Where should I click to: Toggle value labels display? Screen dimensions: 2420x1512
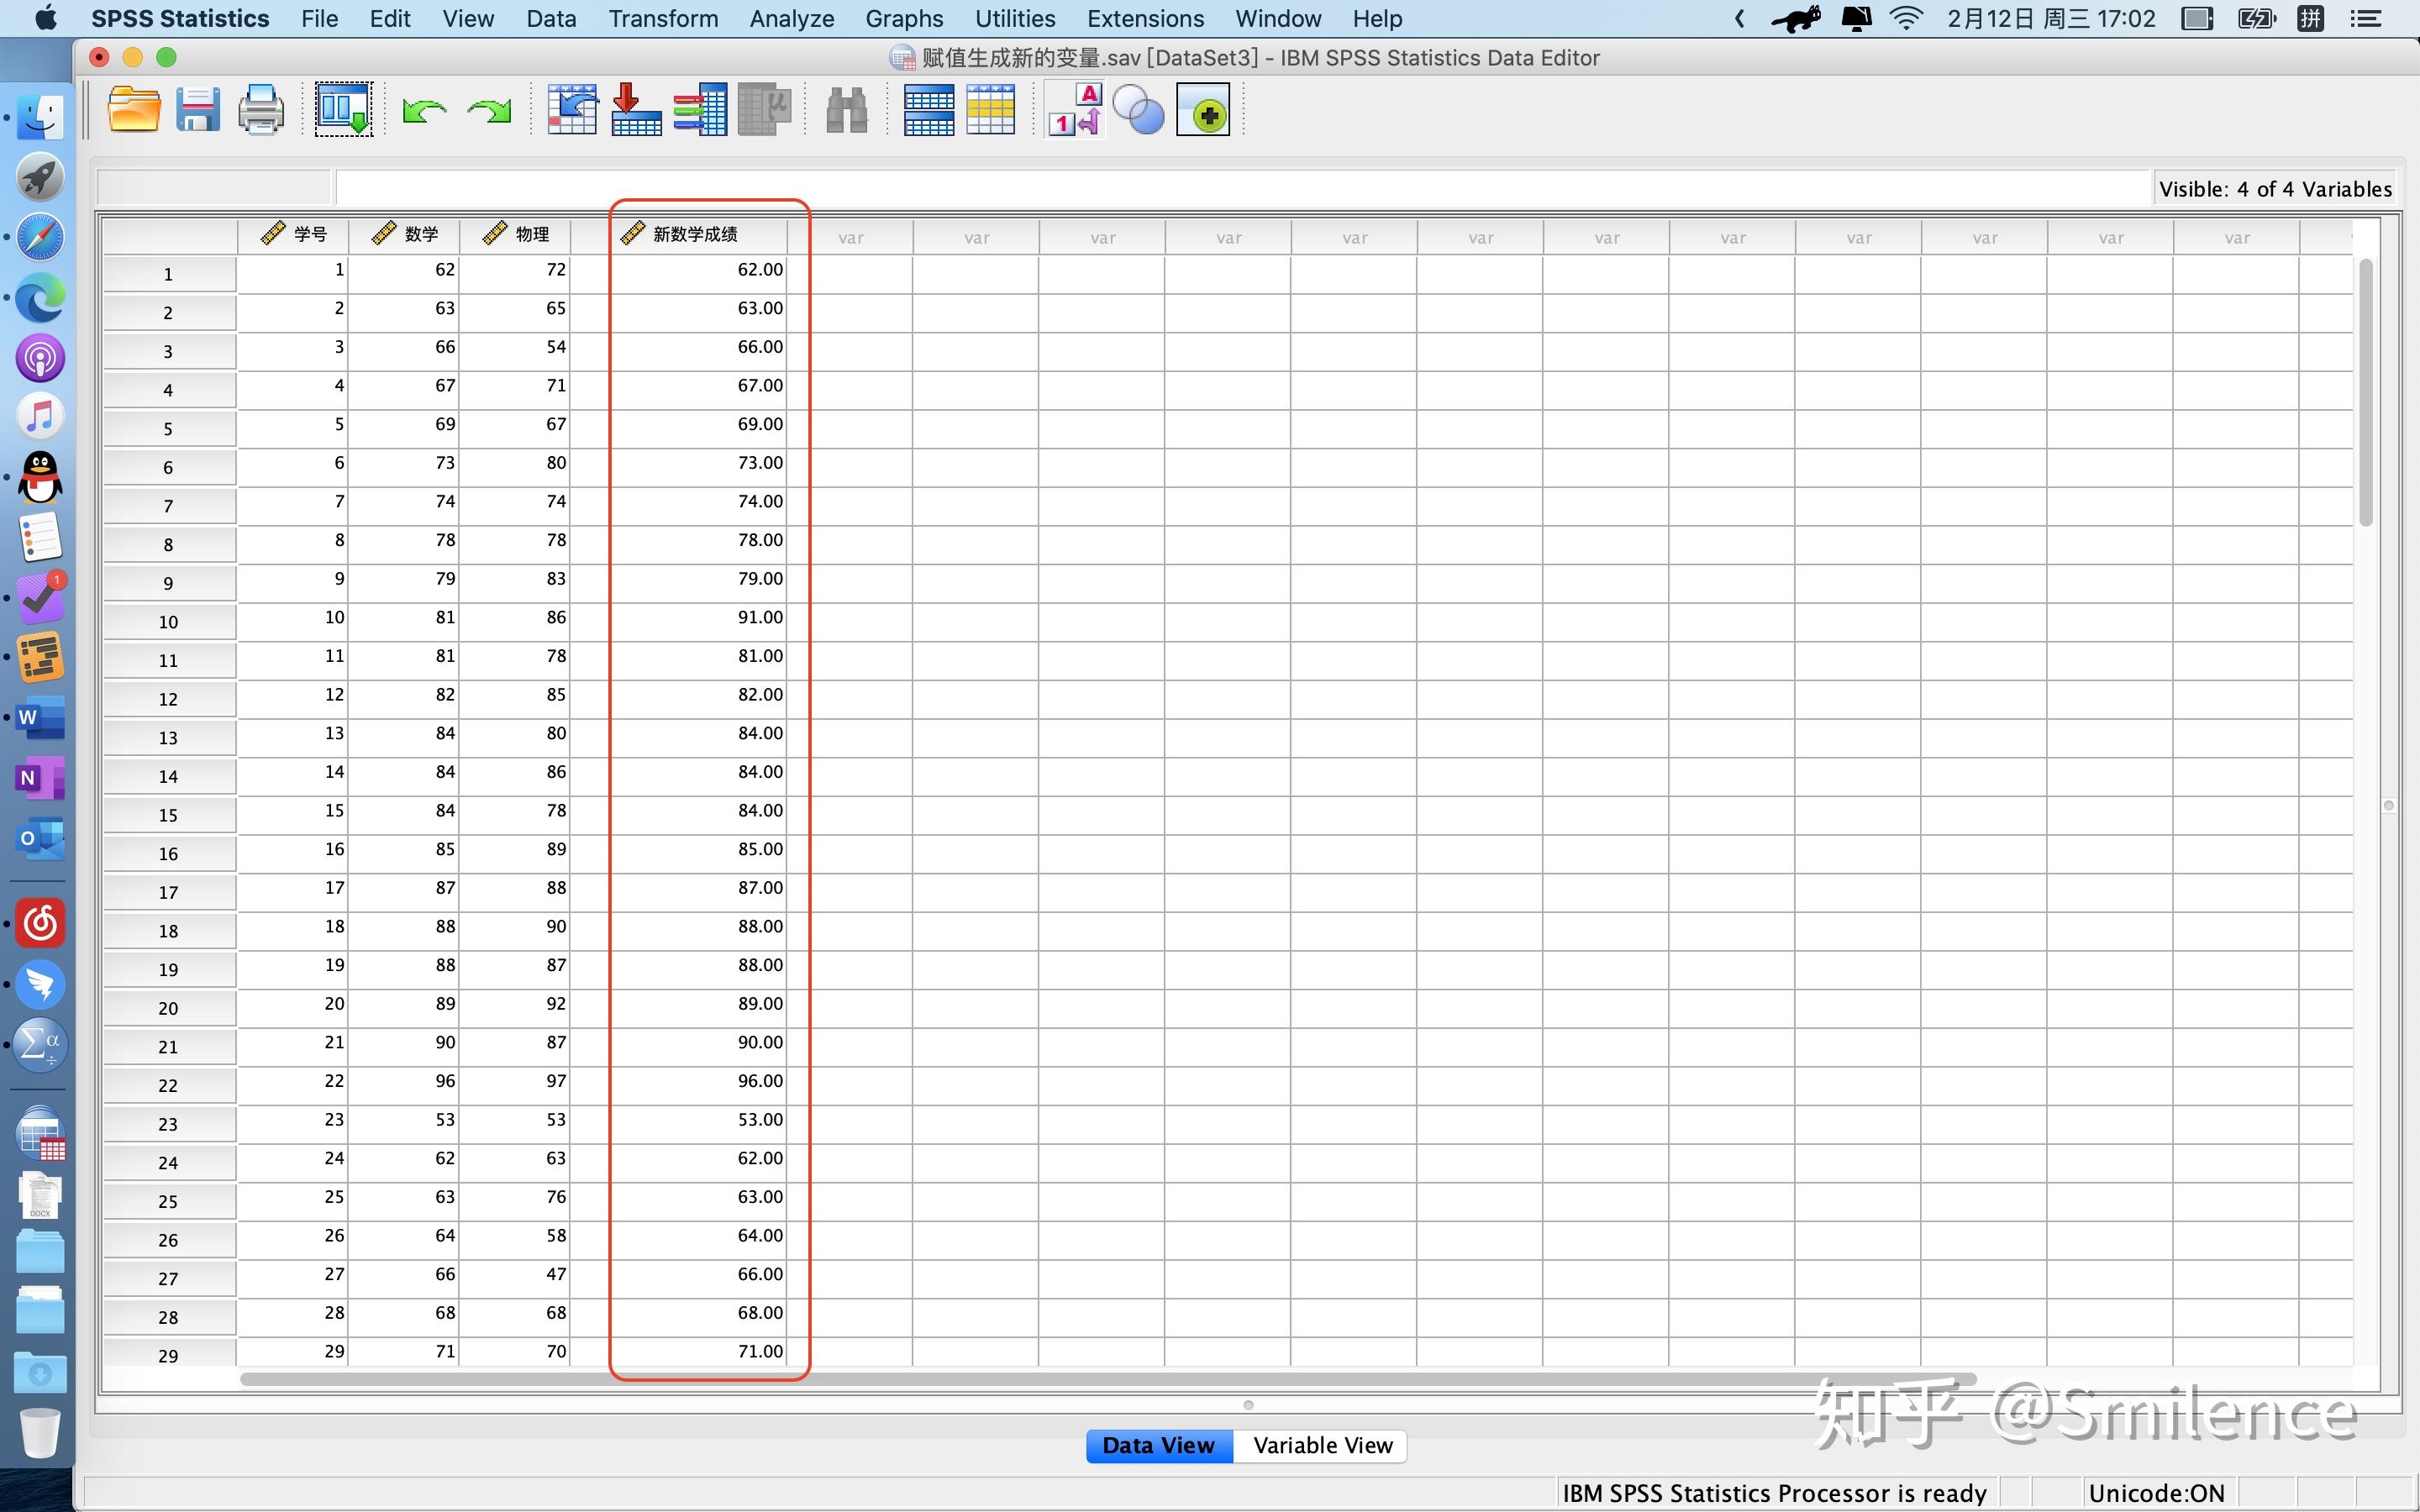pos(1072,110)
